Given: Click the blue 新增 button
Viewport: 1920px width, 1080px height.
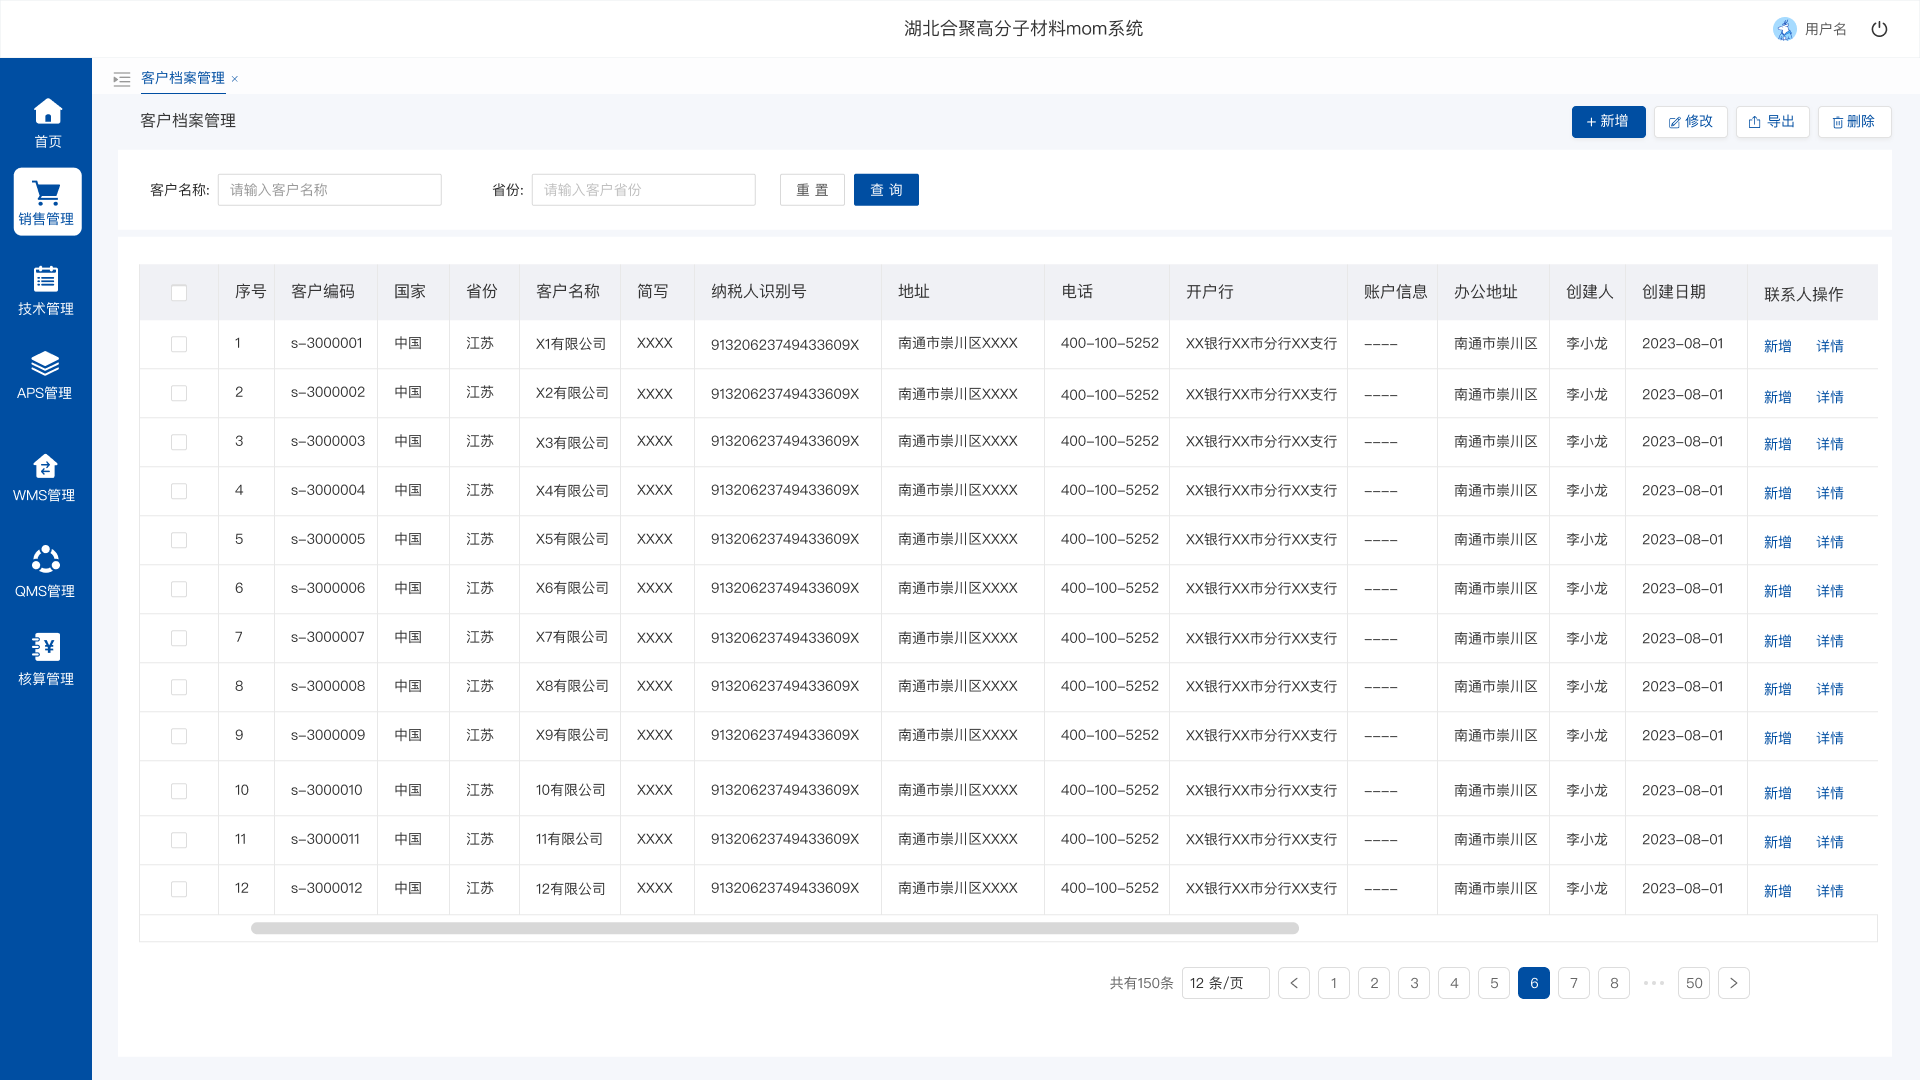Looking at the screenshot, I should pyautogui.click(x=1608, y=122).
